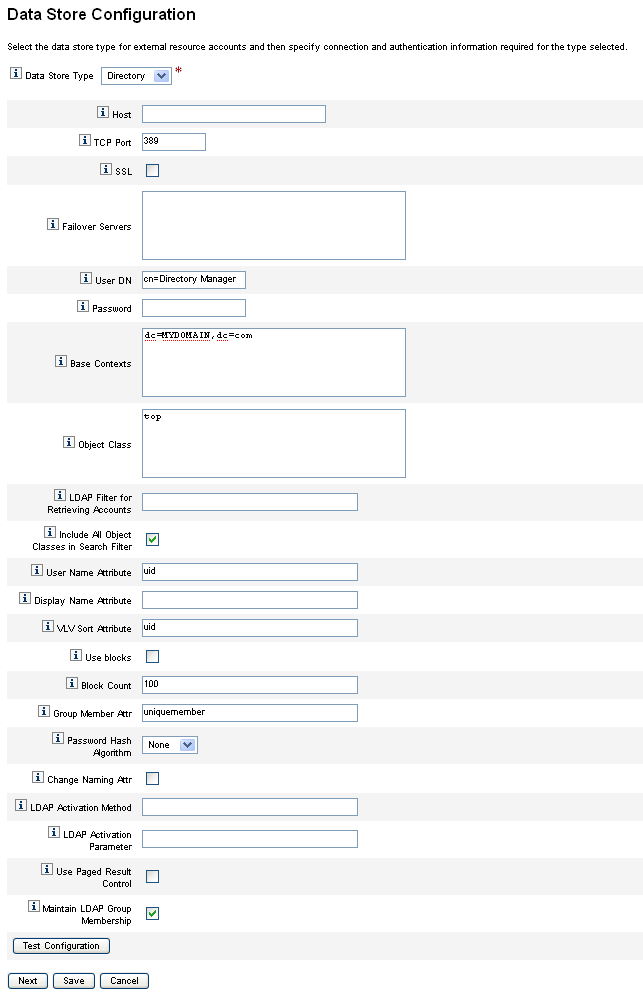The image size is (643, 996).
Task: Click the info icon next to Failover Servers
Action: (x=53, y=224)
